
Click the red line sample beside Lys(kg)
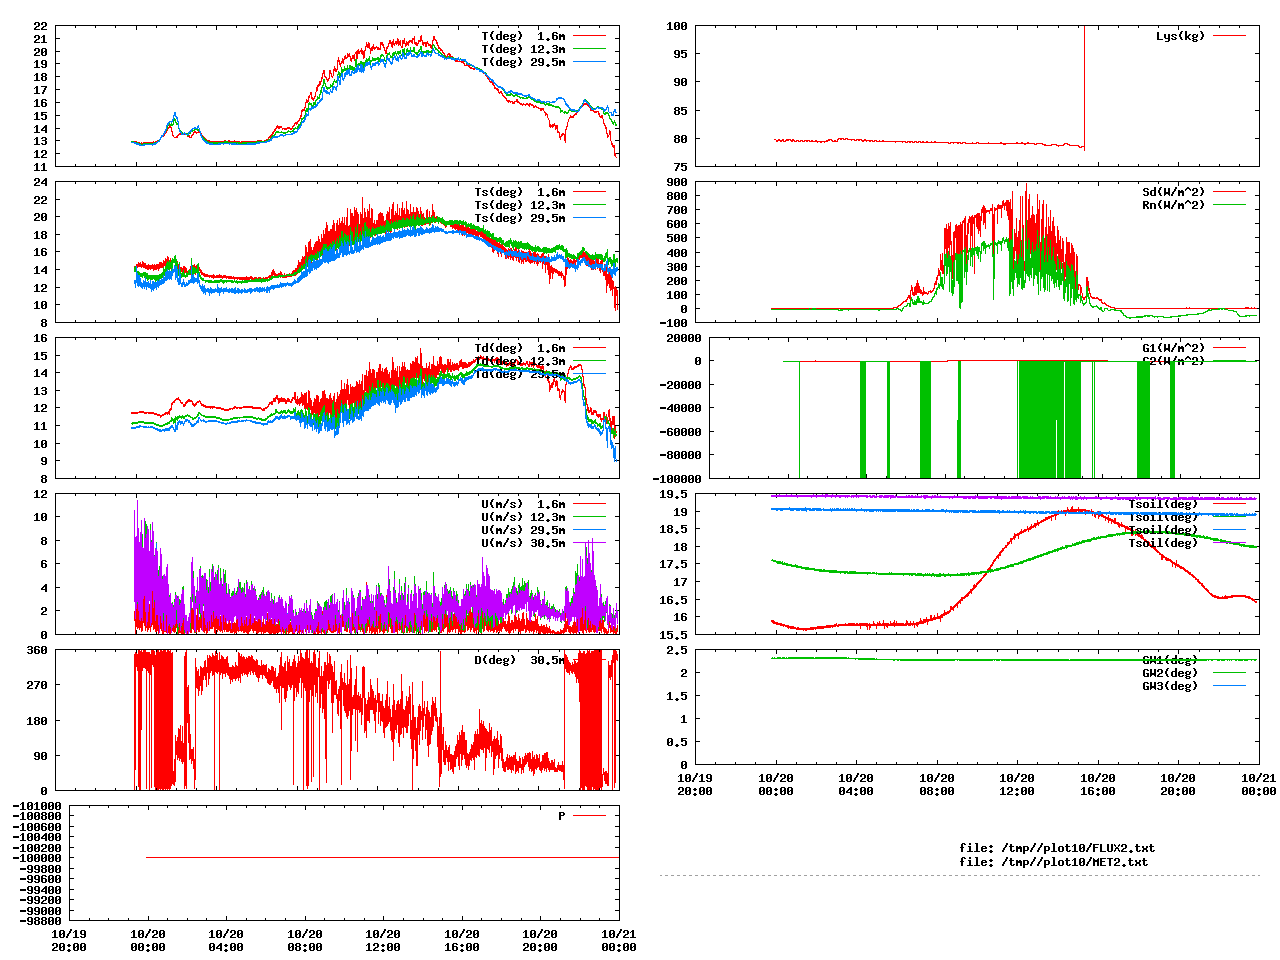pos(1230,36)
